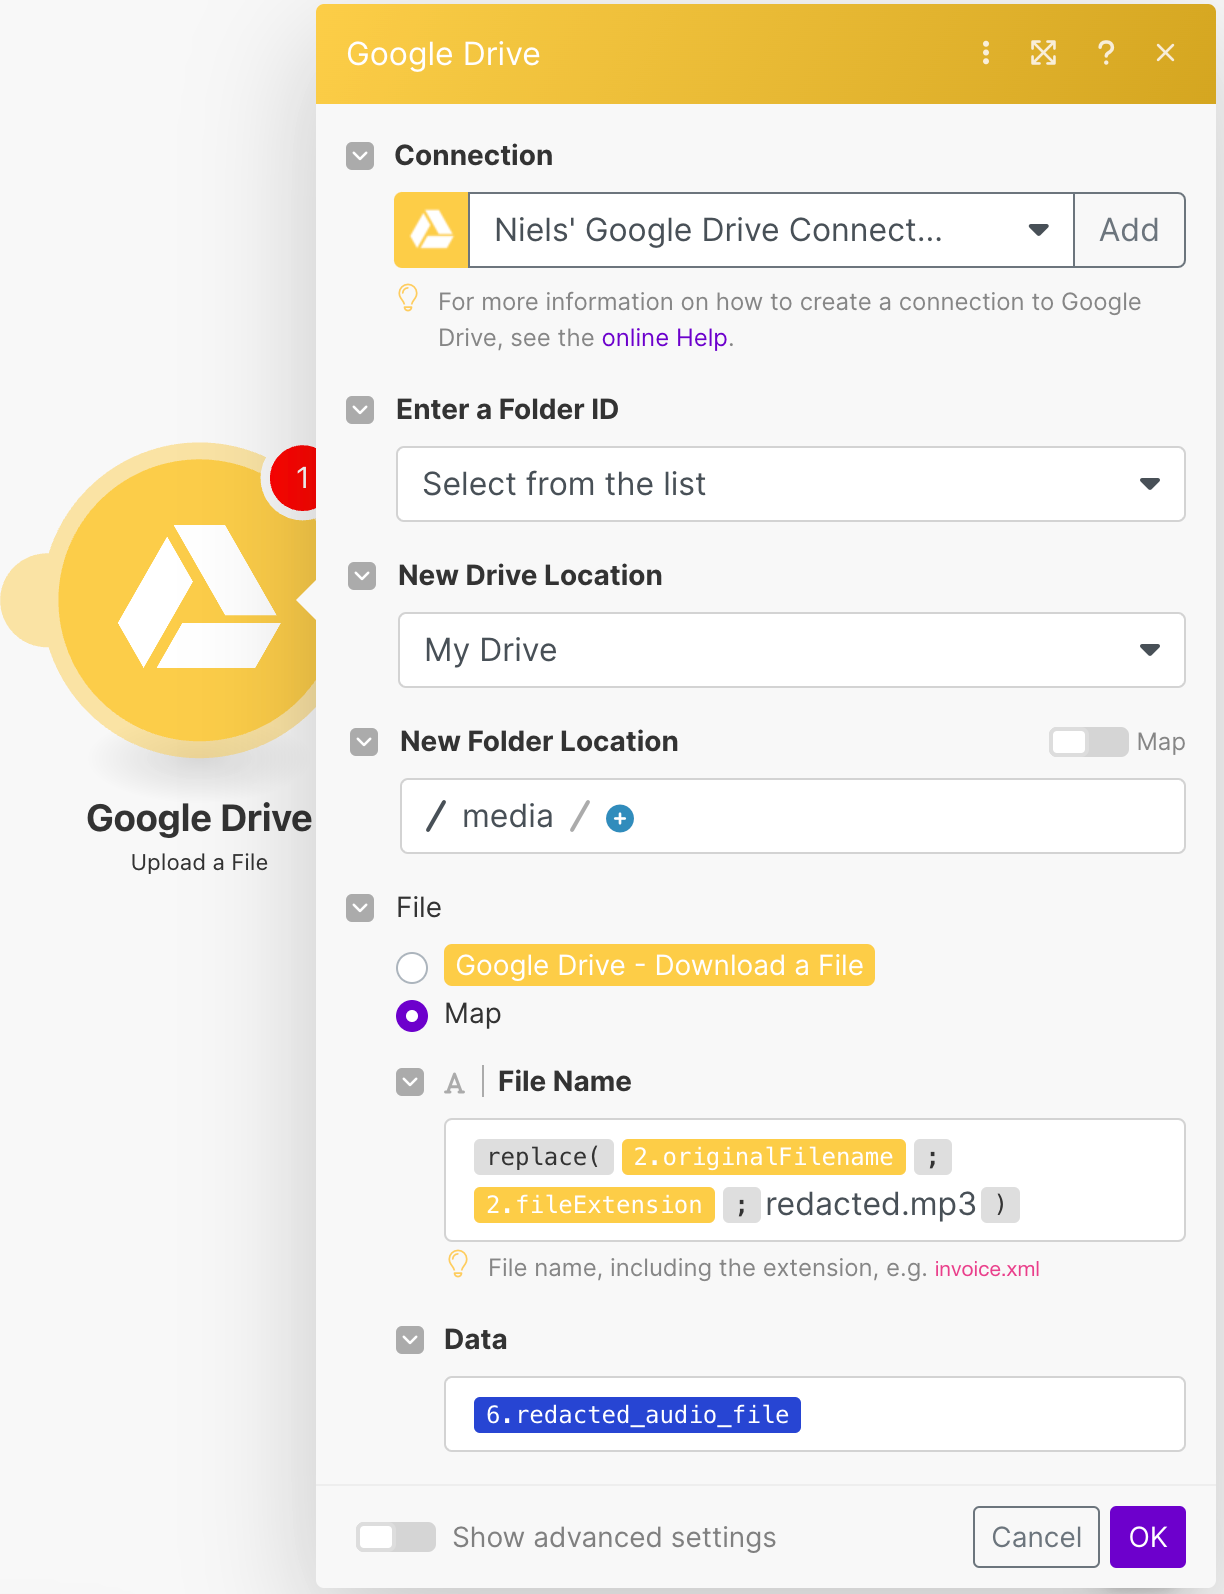Click the '6.redacted_audio_file' variable pill

[x=637, y=1415]
